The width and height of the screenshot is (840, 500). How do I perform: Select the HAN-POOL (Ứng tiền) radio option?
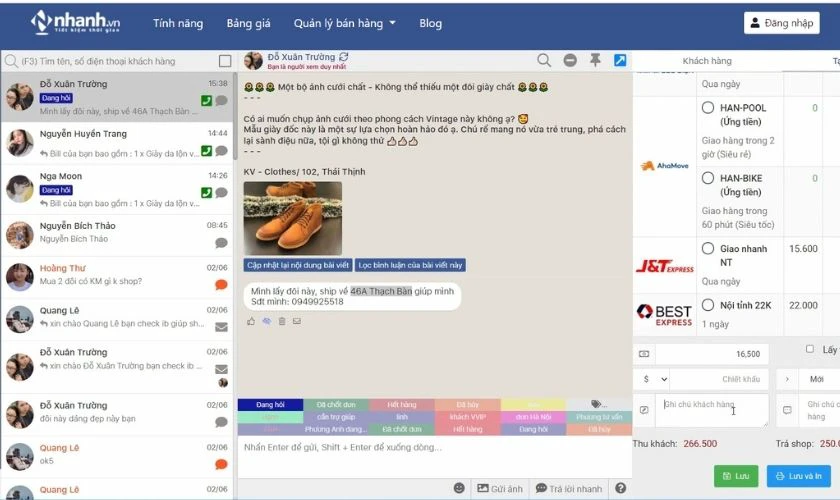708,108
